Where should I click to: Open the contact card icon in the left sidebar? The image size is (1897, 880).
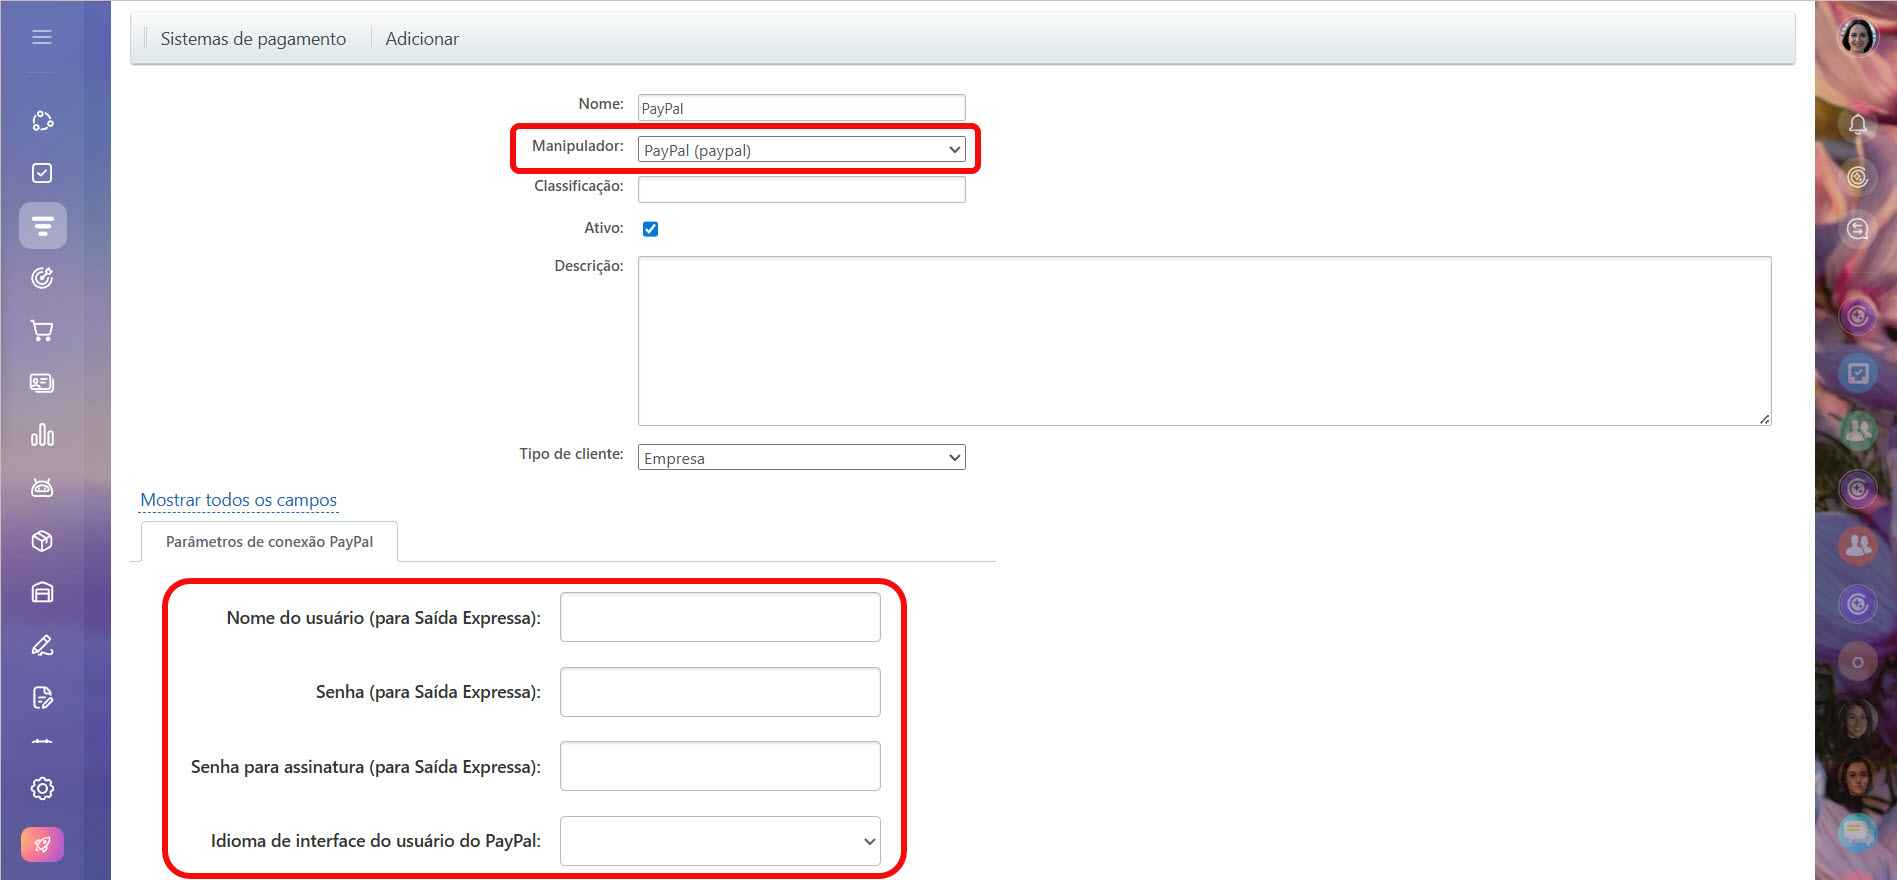pyautogui.click(x=42, y=383)
